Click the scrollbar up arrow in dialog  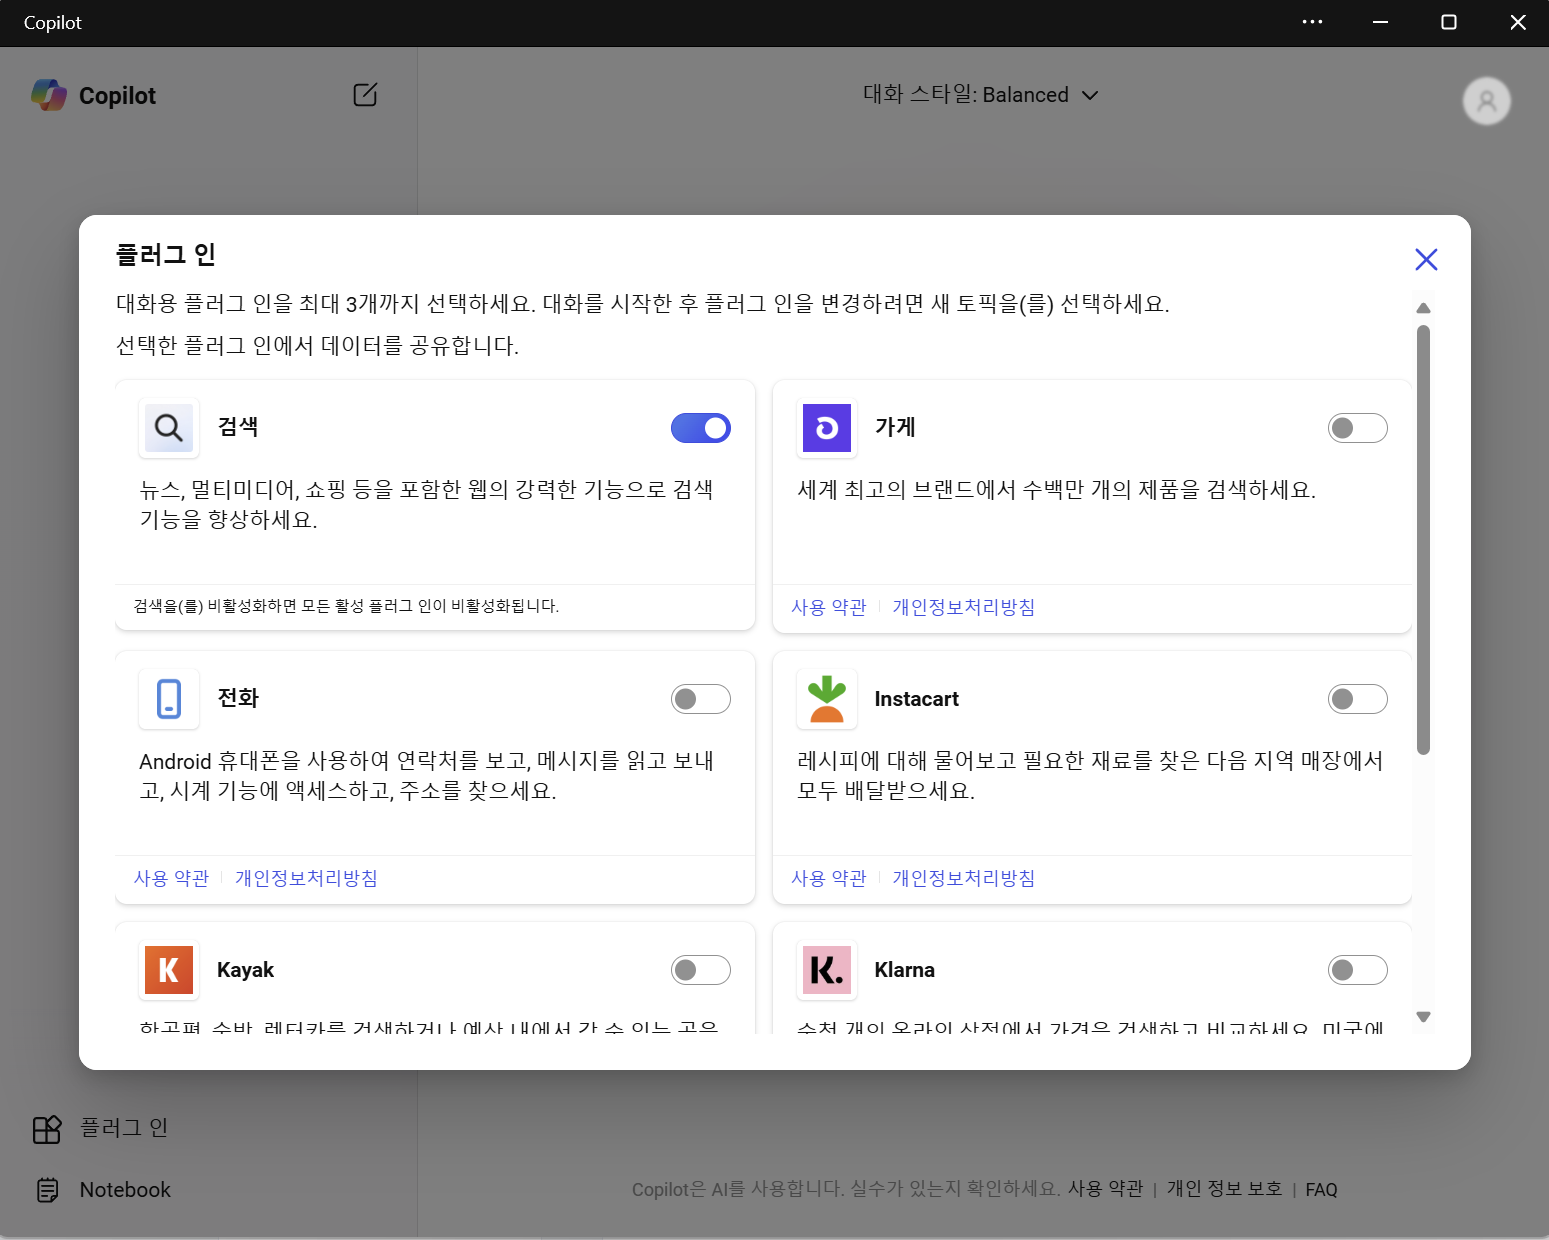coord(1424,308)
